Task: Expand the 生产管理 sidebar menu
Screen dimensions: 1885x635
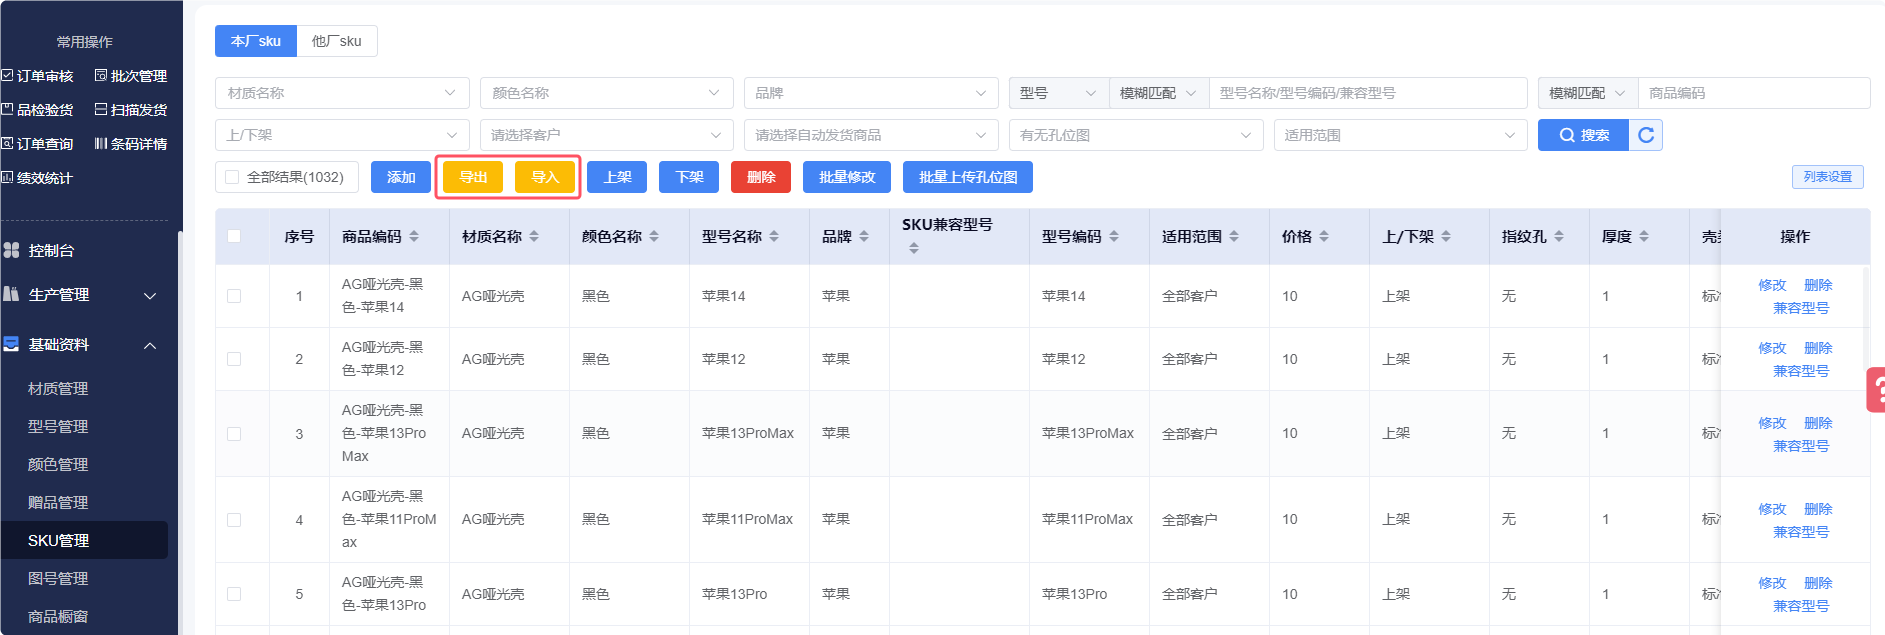Action: (x=80, y=295)
